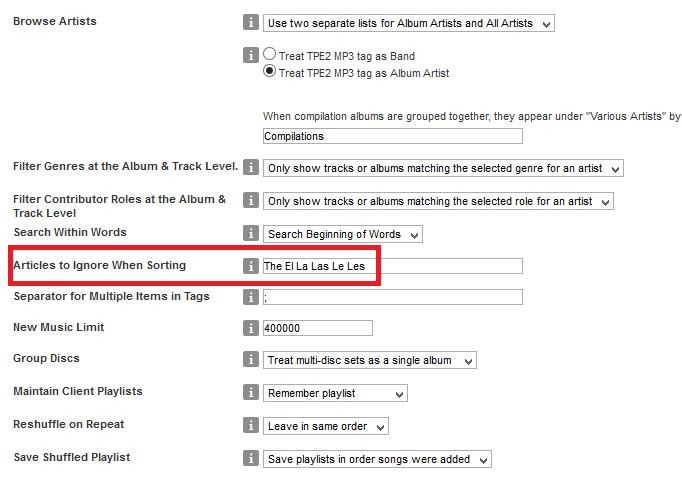Click info icon for Articles to Ignore
This screenshot has width=682, height=486.
pos(251,266)
